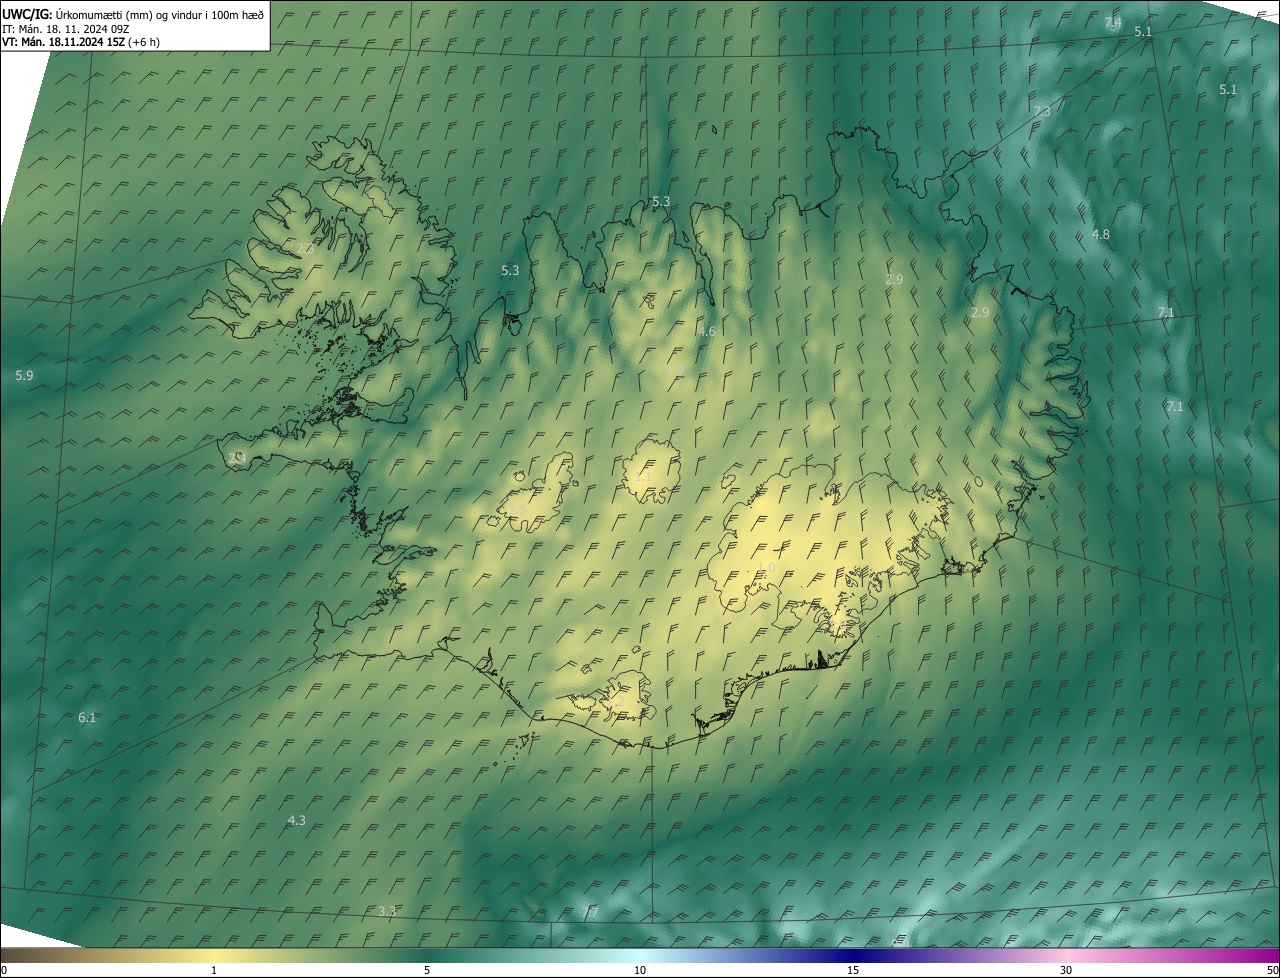Click the '15' tick on the colorbar
This screenshot has height=978, width=1280.
coord(853,970)
